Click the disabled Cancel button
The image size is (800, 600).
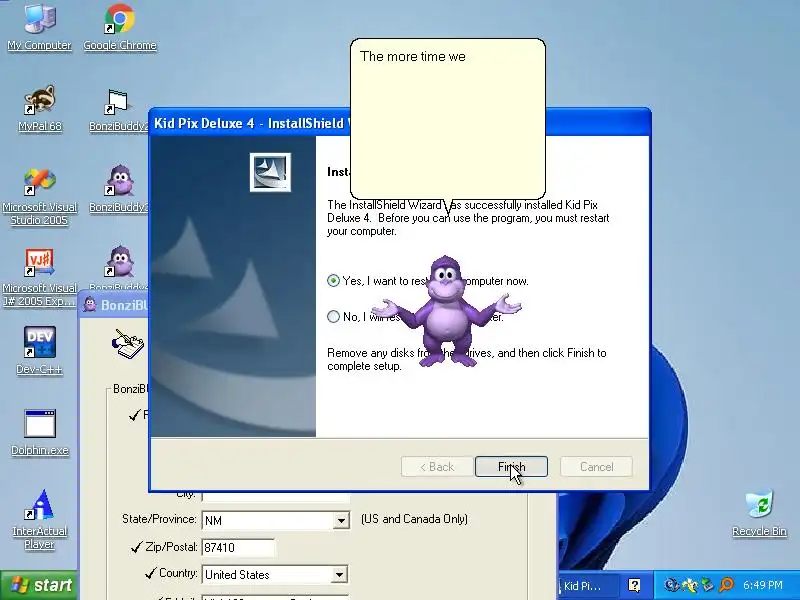[596, 467]
